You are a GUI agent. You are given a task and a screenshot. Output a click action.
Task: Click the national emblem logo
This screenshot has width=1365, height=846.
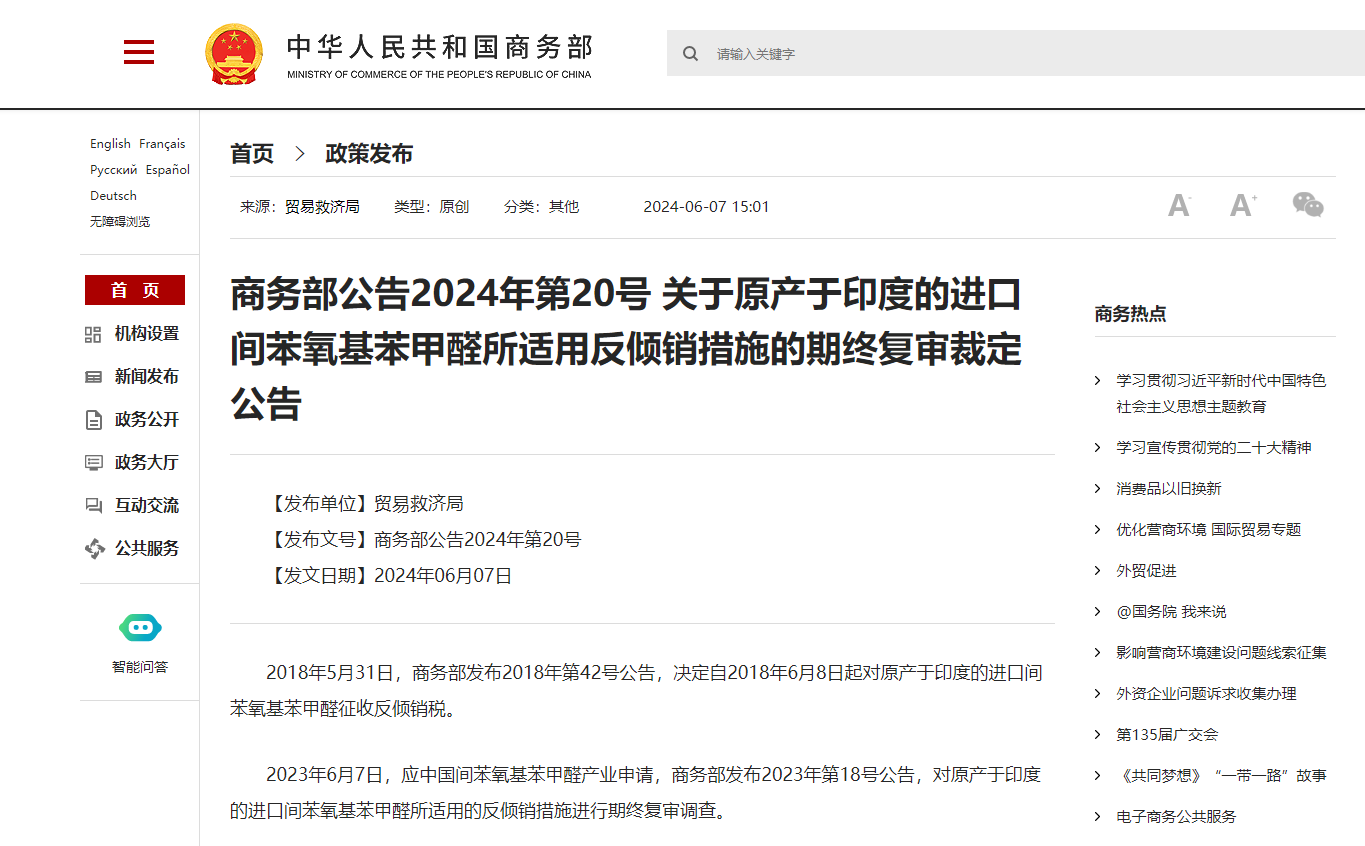click(234, 54)
